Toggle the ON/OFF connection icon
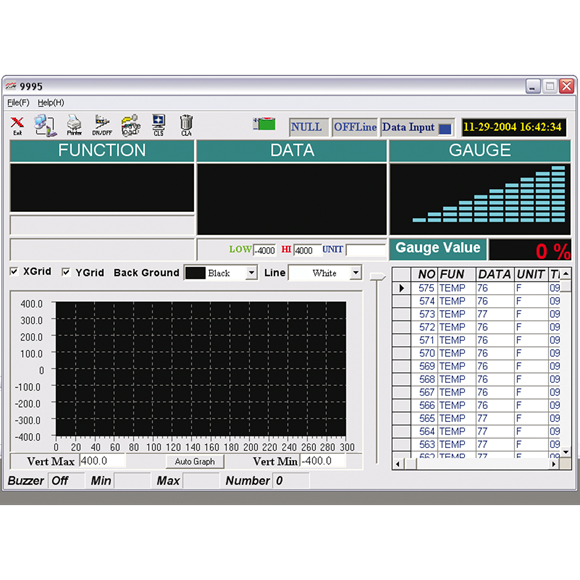Viewport: 580px width, 580px height. click(x=102, y=125)
